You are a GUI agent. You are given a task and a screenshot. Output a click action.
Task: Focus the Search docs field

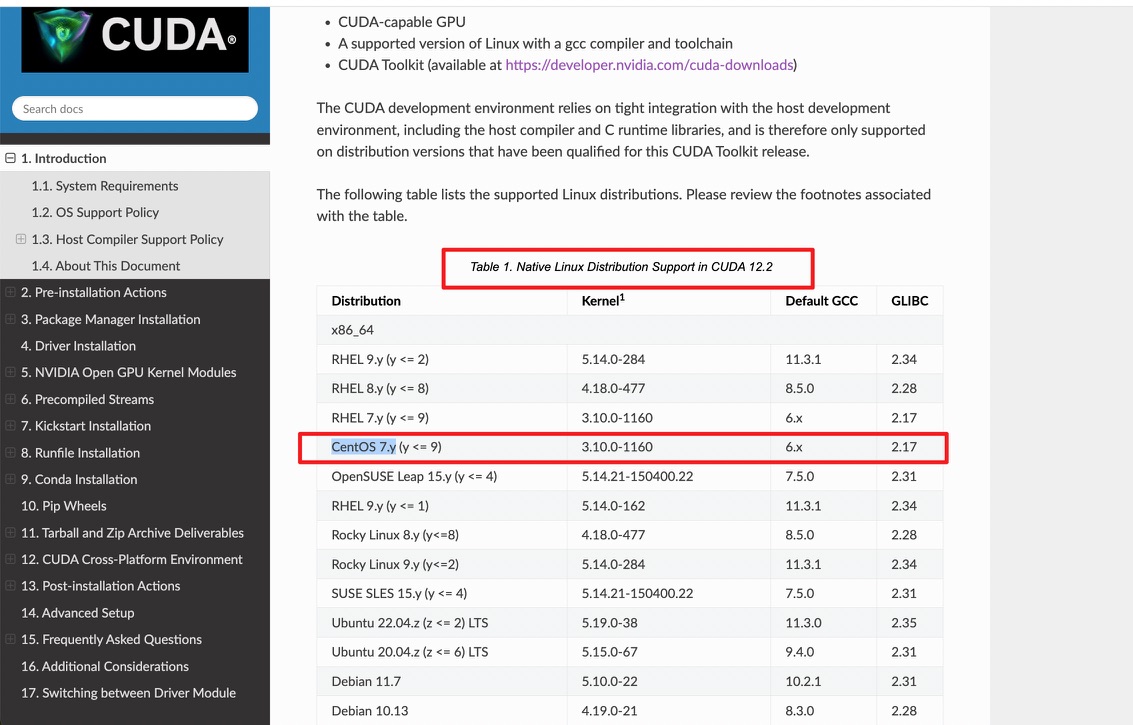point(135,108)
